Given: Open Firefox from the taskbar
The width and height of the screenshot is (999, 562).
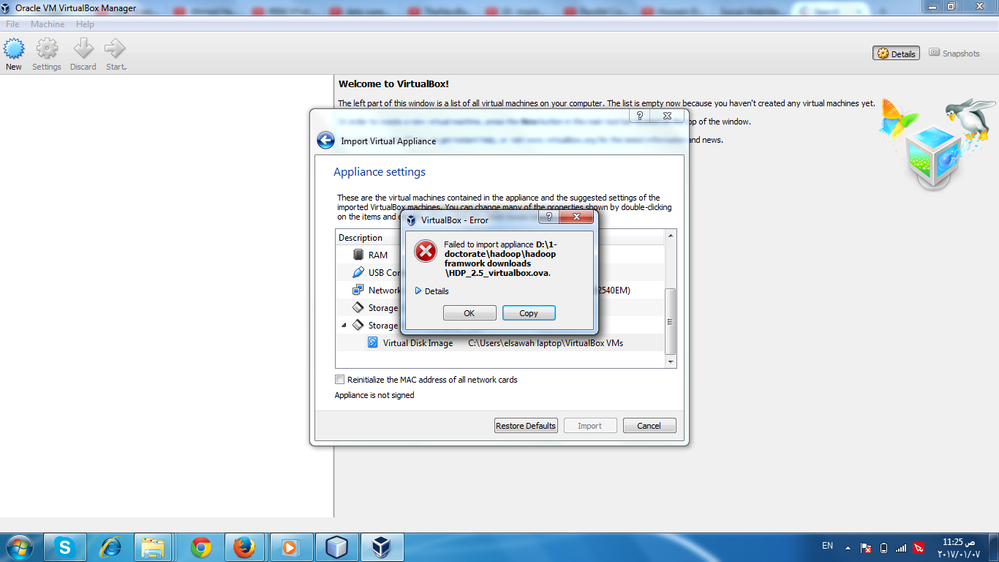Looking at the screenshot, I should (244, 547).
